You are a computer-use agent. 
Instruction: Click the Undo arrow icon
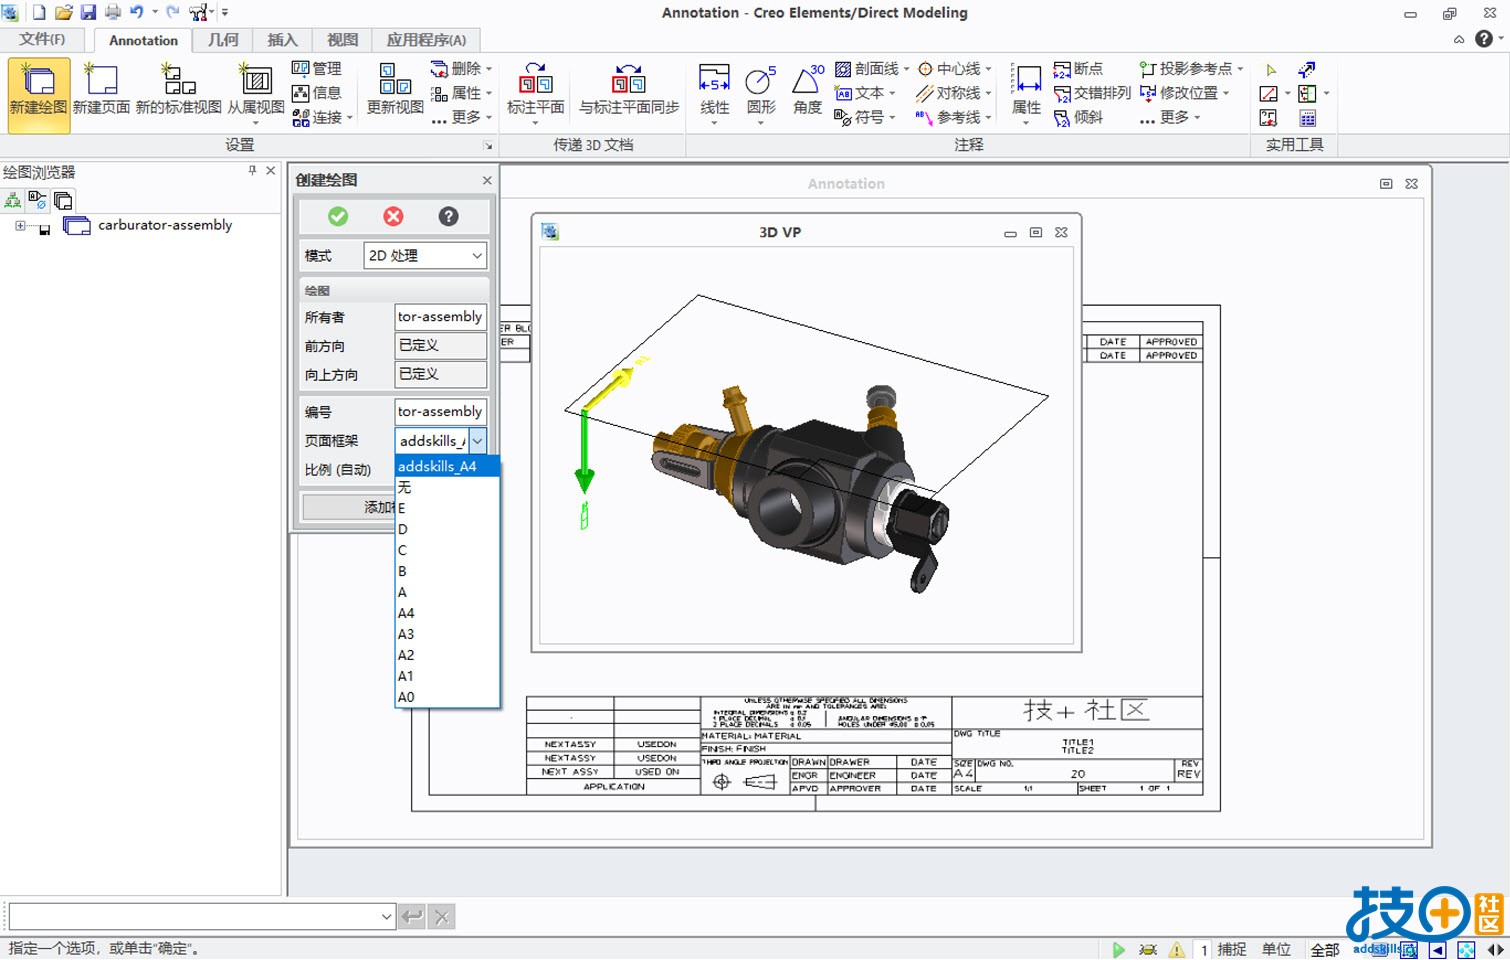tap(137, 12)
